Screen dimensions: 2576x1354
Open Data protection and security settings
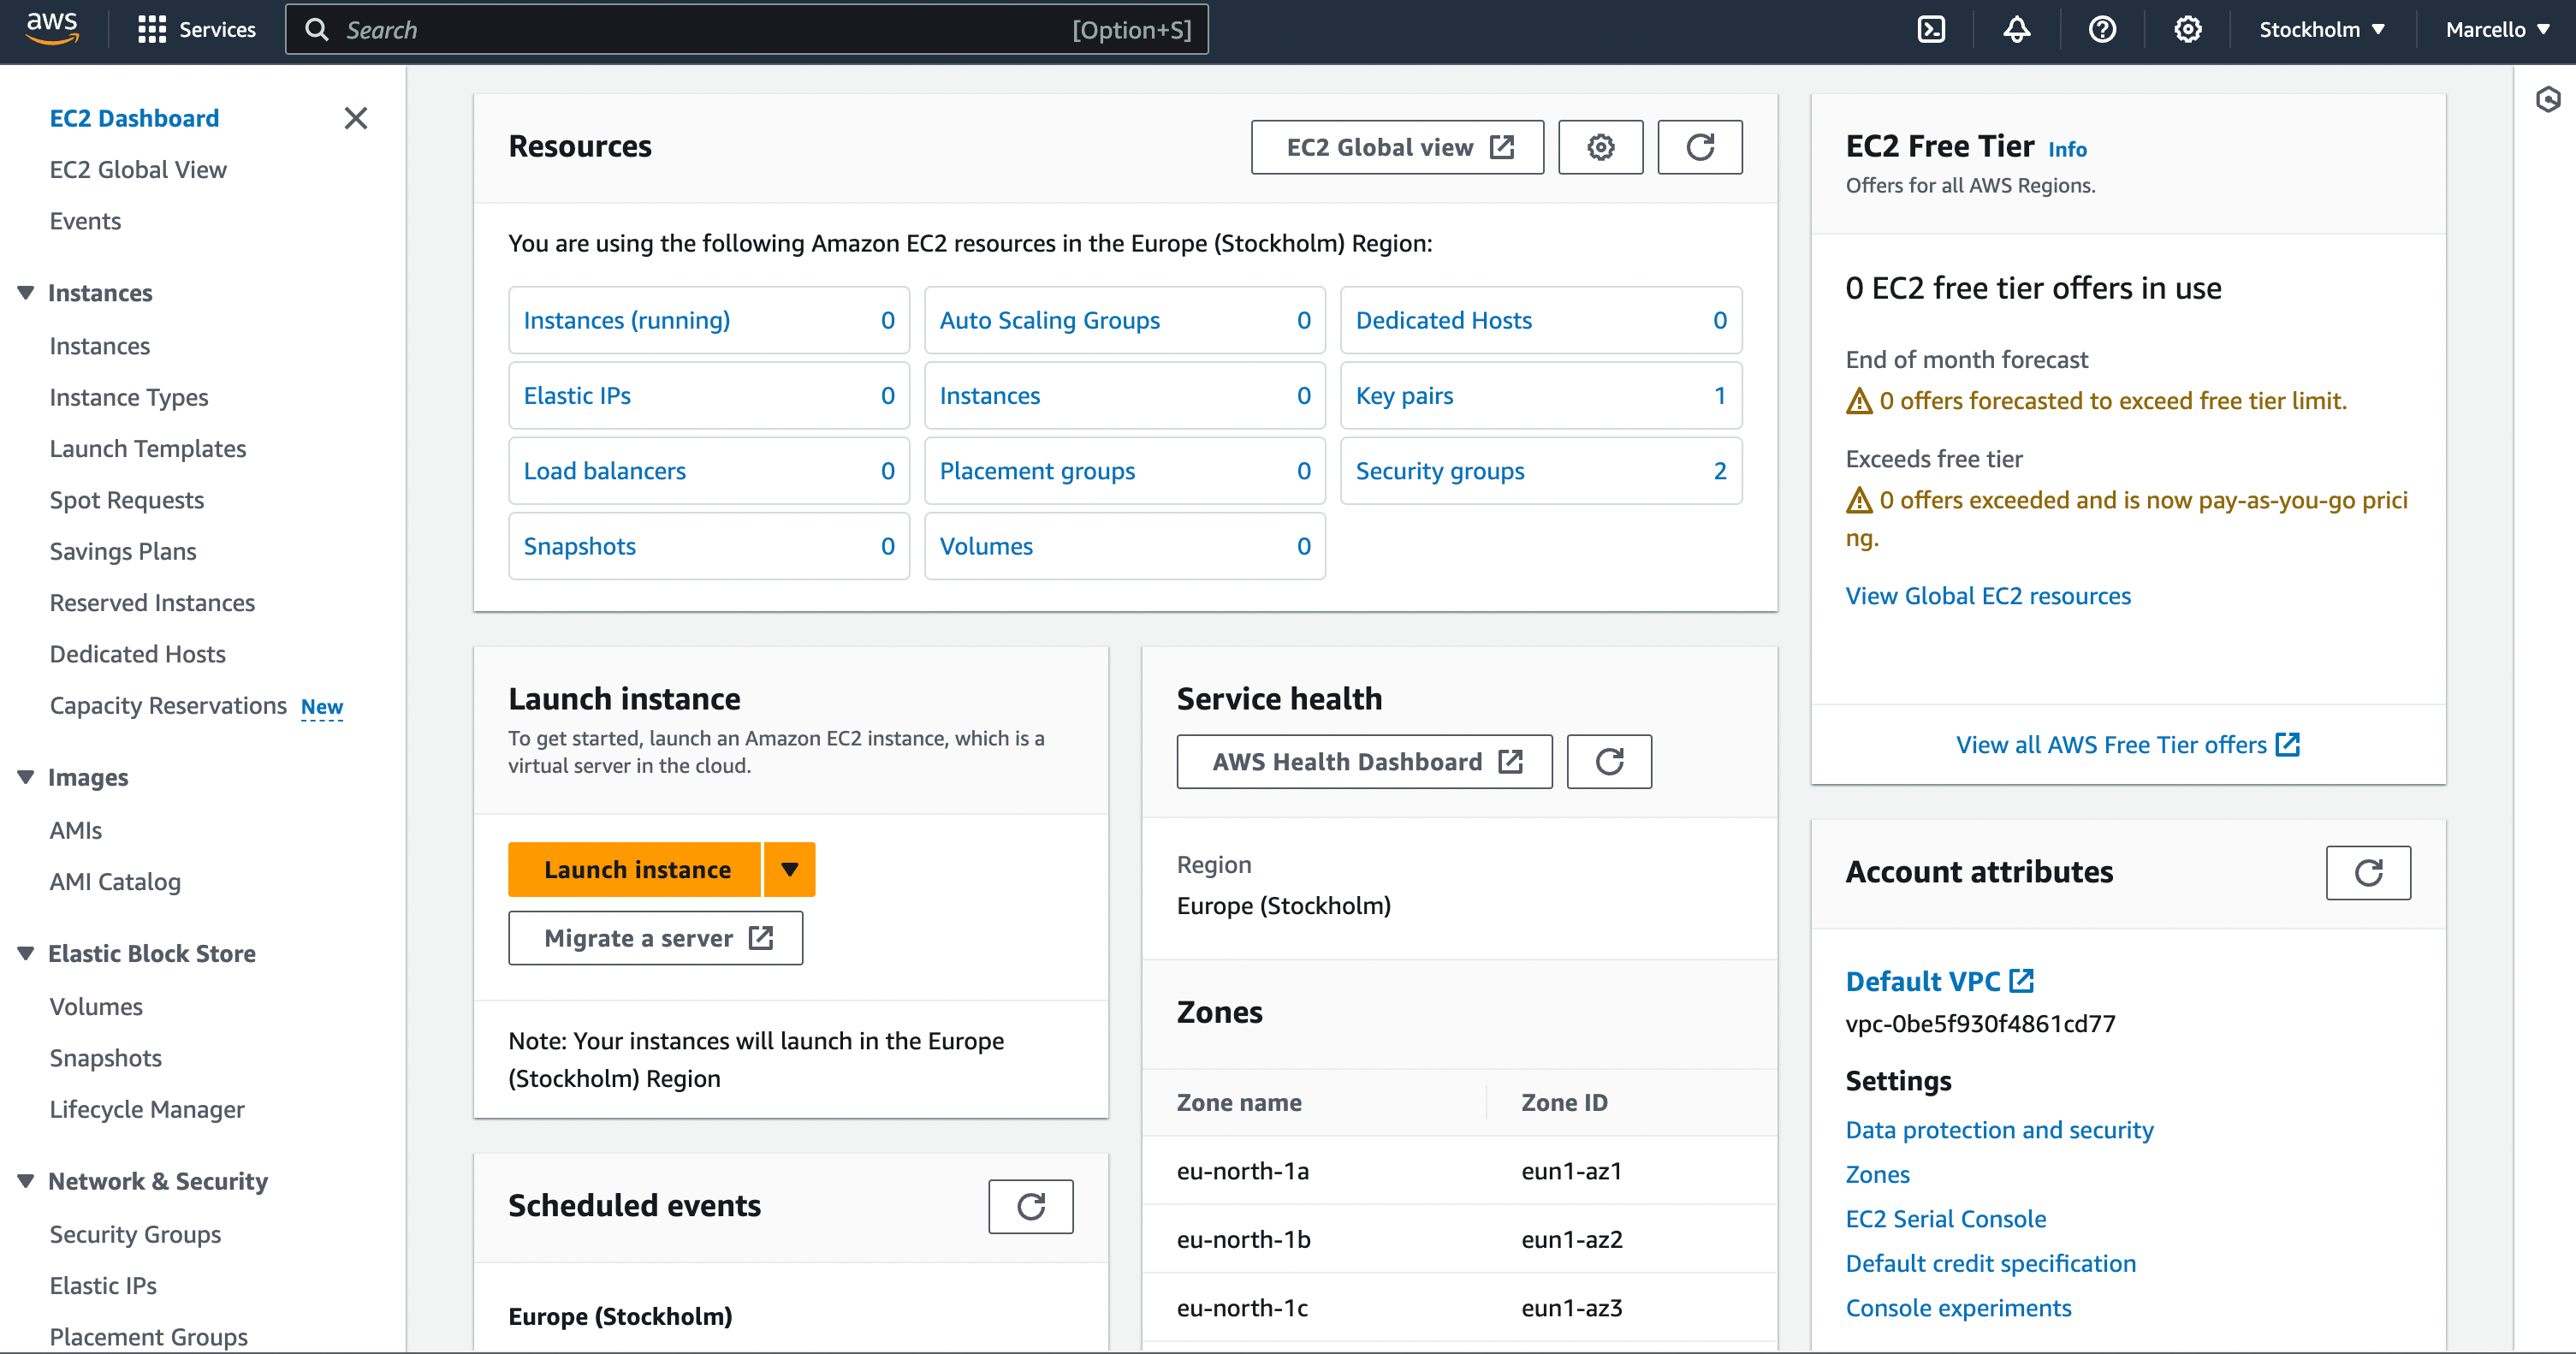click(x=1999, y=1130)
